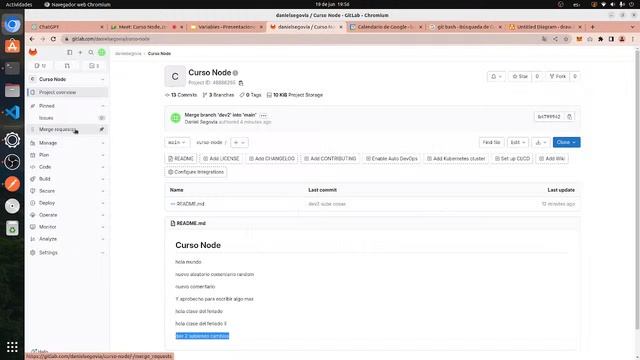Image resolution: width=640 pixels, height=360 pixels.
Task: Click the share page icon in address bar
Action: pyautogui.click(x=555, y=39)
